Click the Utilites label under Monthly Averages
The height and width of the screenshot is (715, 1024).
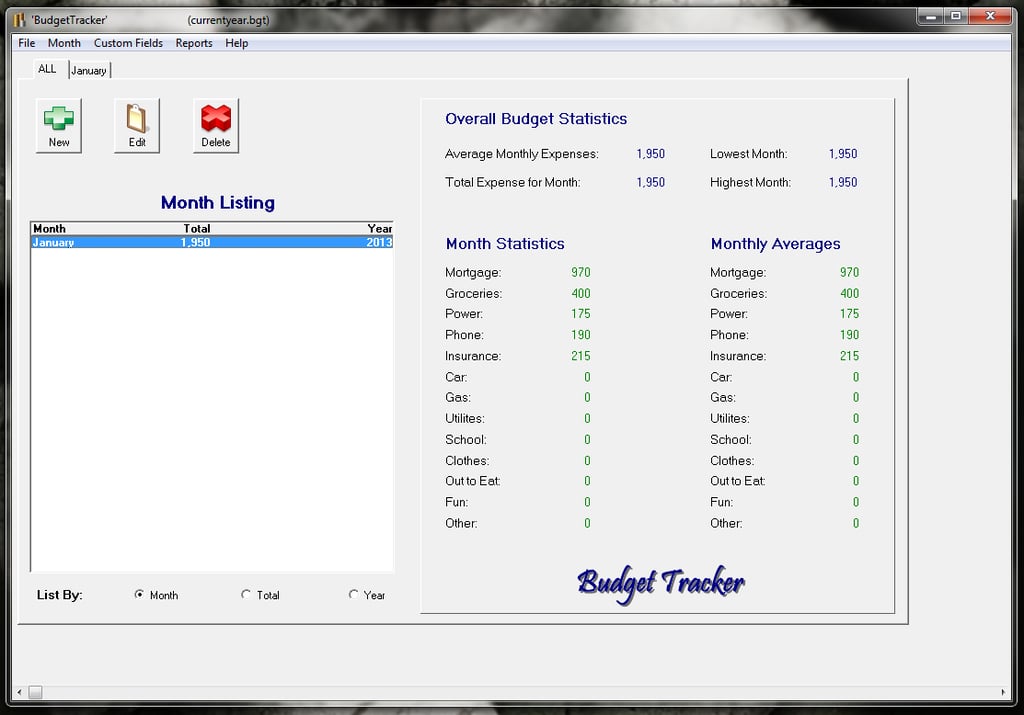pyautogui.click(x=729, y=419)
